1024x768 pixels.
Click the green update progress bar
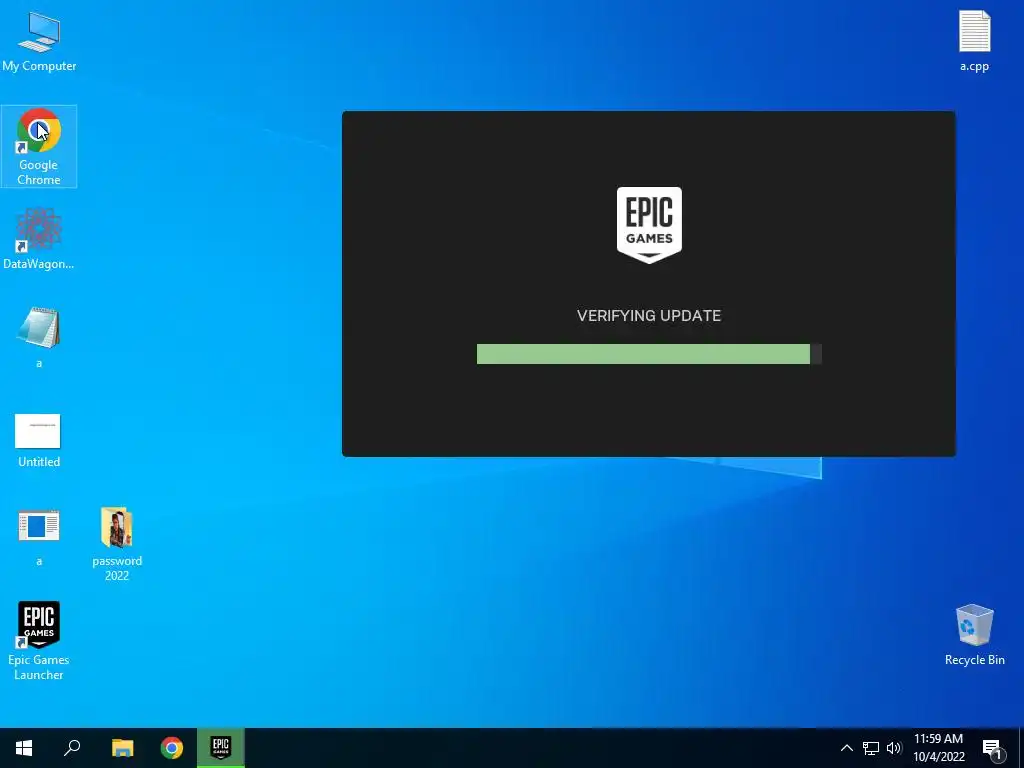pos(649,354)
